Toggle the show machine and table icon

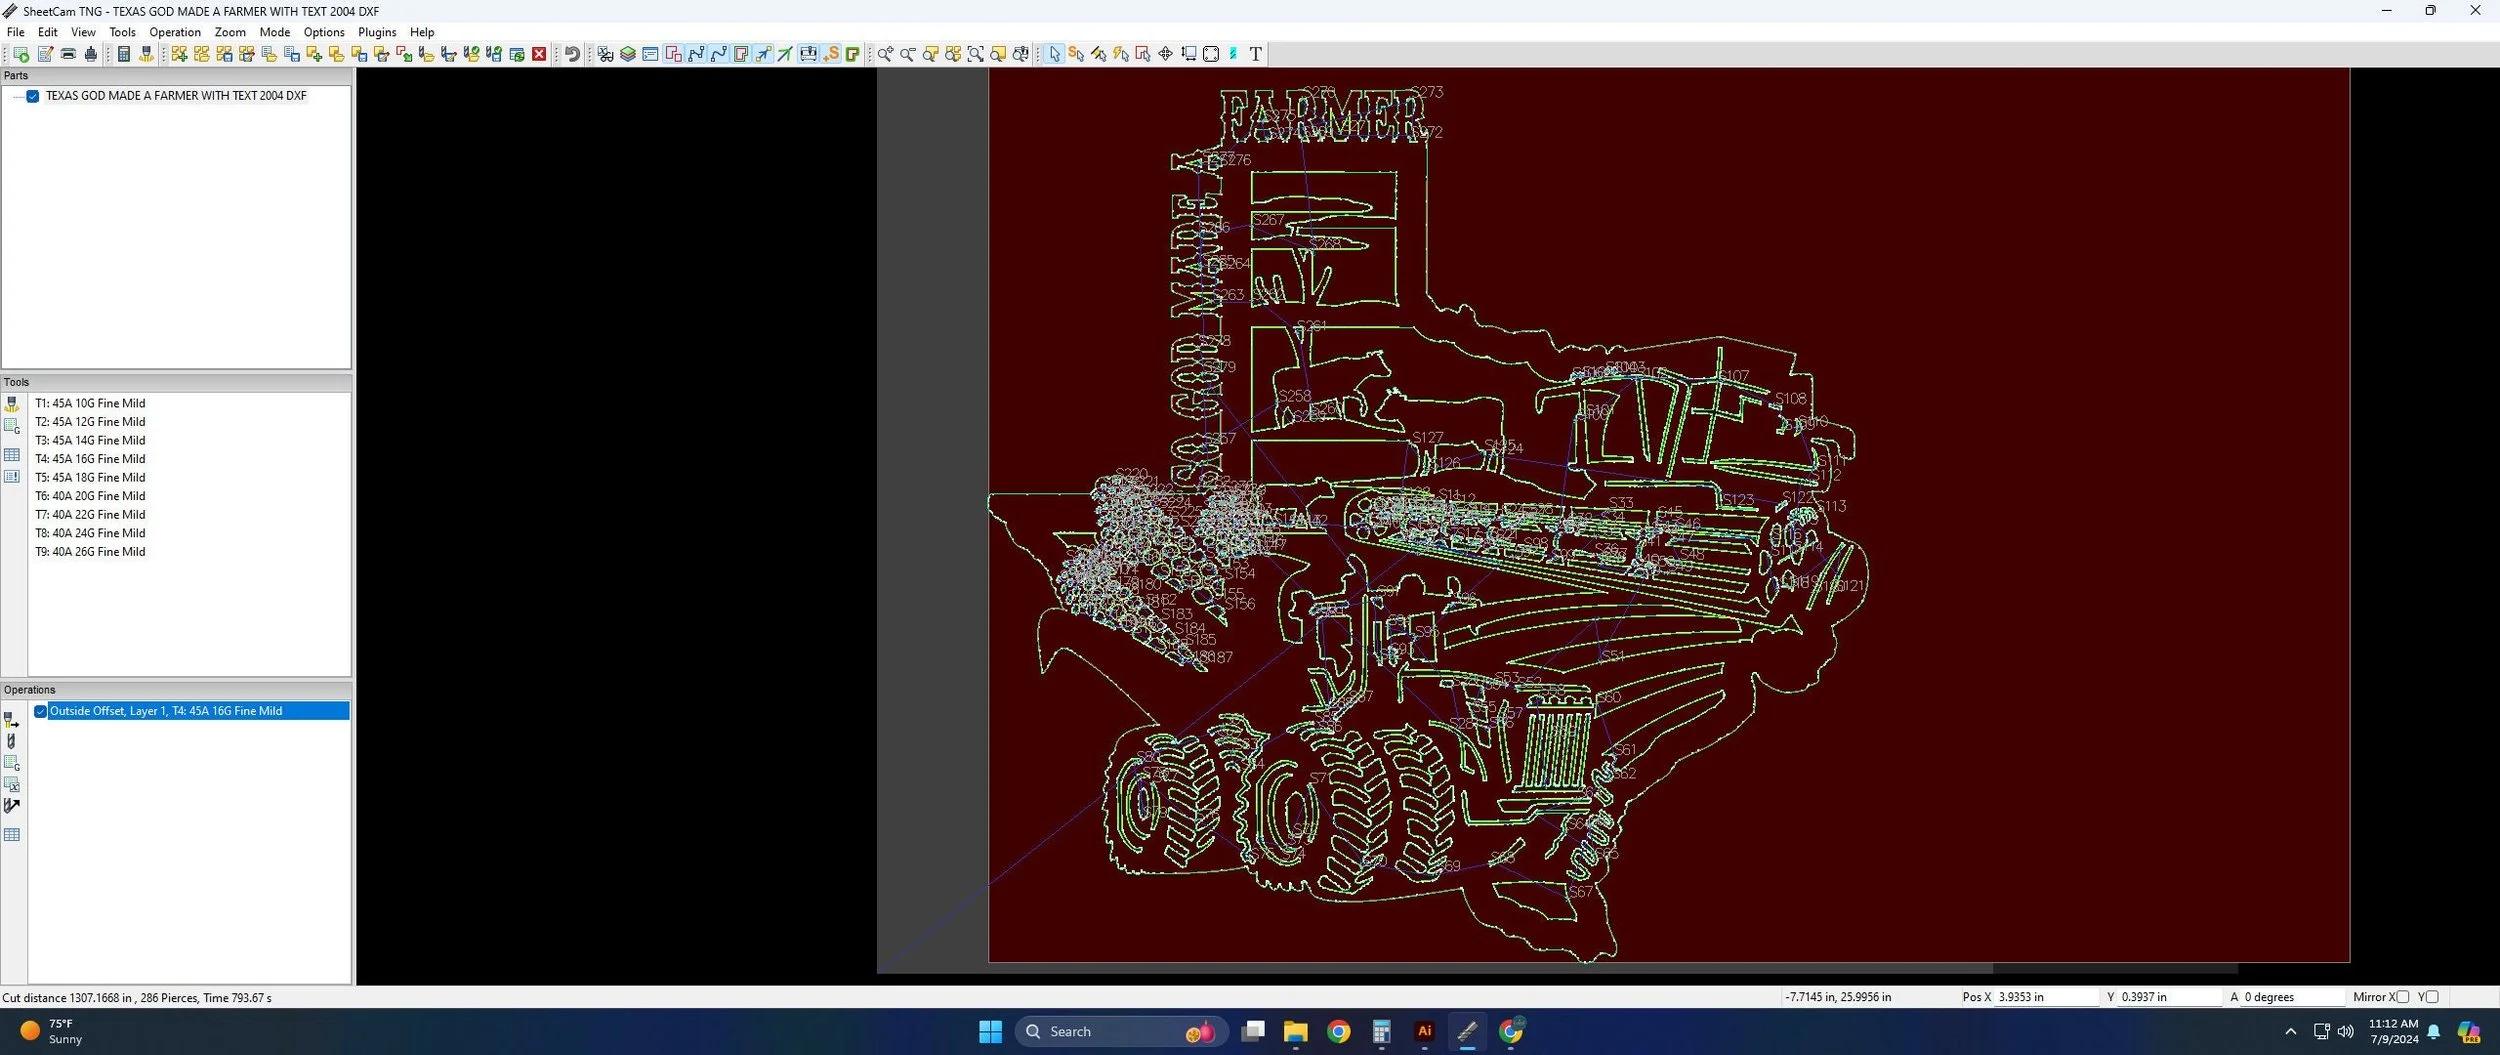click(x=808, y=54)
